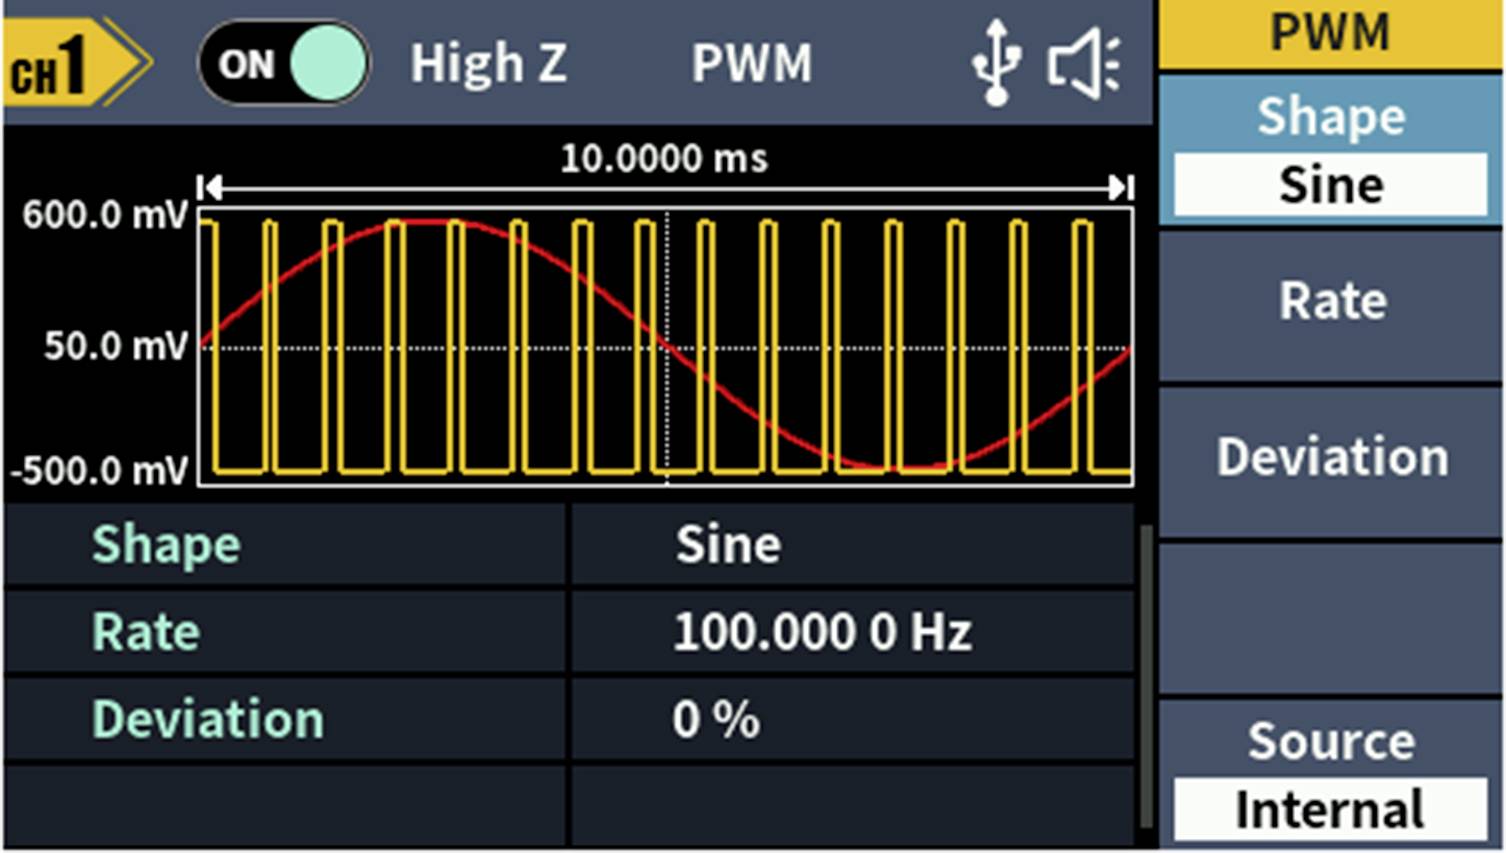Click the USB connection status icon
Viewport: 1506px width, 853px height.
pos(998,62)
